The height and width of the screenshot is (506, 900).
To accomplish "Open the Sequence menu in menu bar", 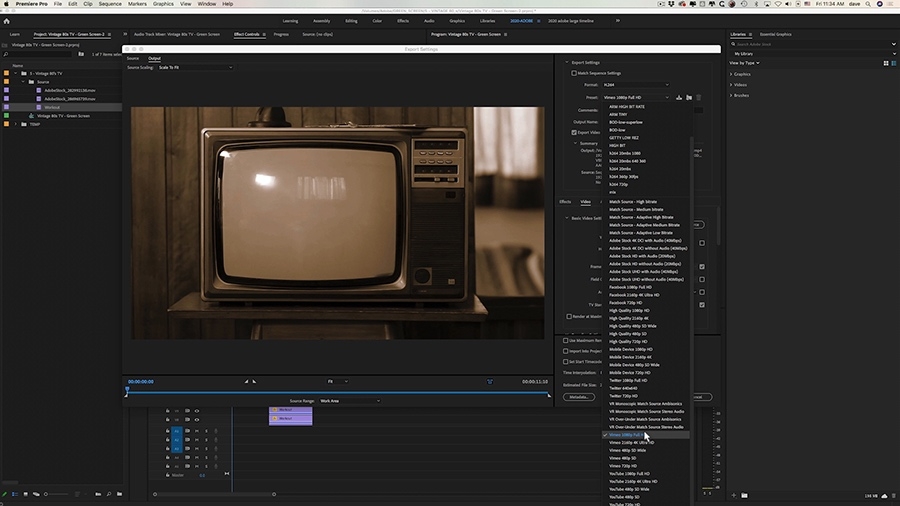I will [x=110, y=4].
